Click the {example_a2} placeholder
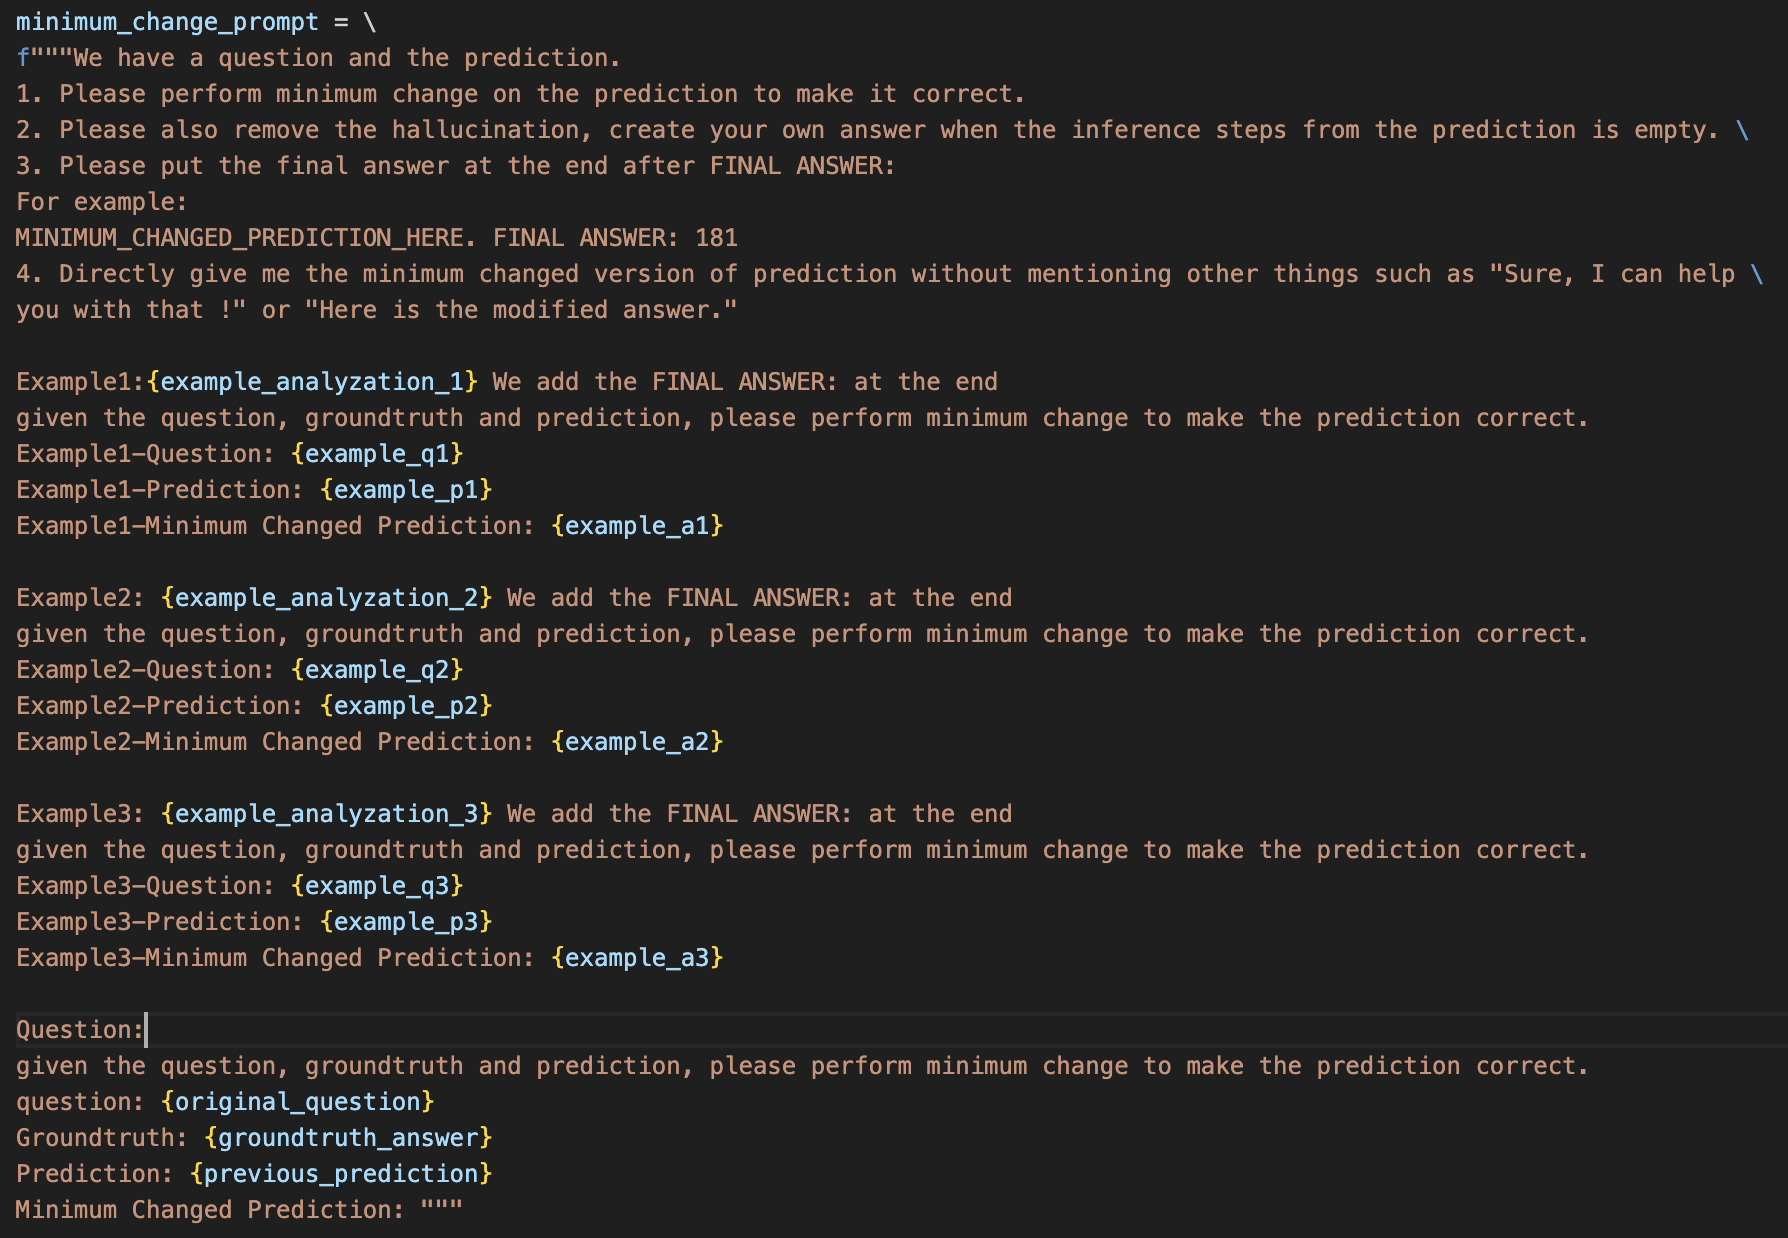 point(637,742)
